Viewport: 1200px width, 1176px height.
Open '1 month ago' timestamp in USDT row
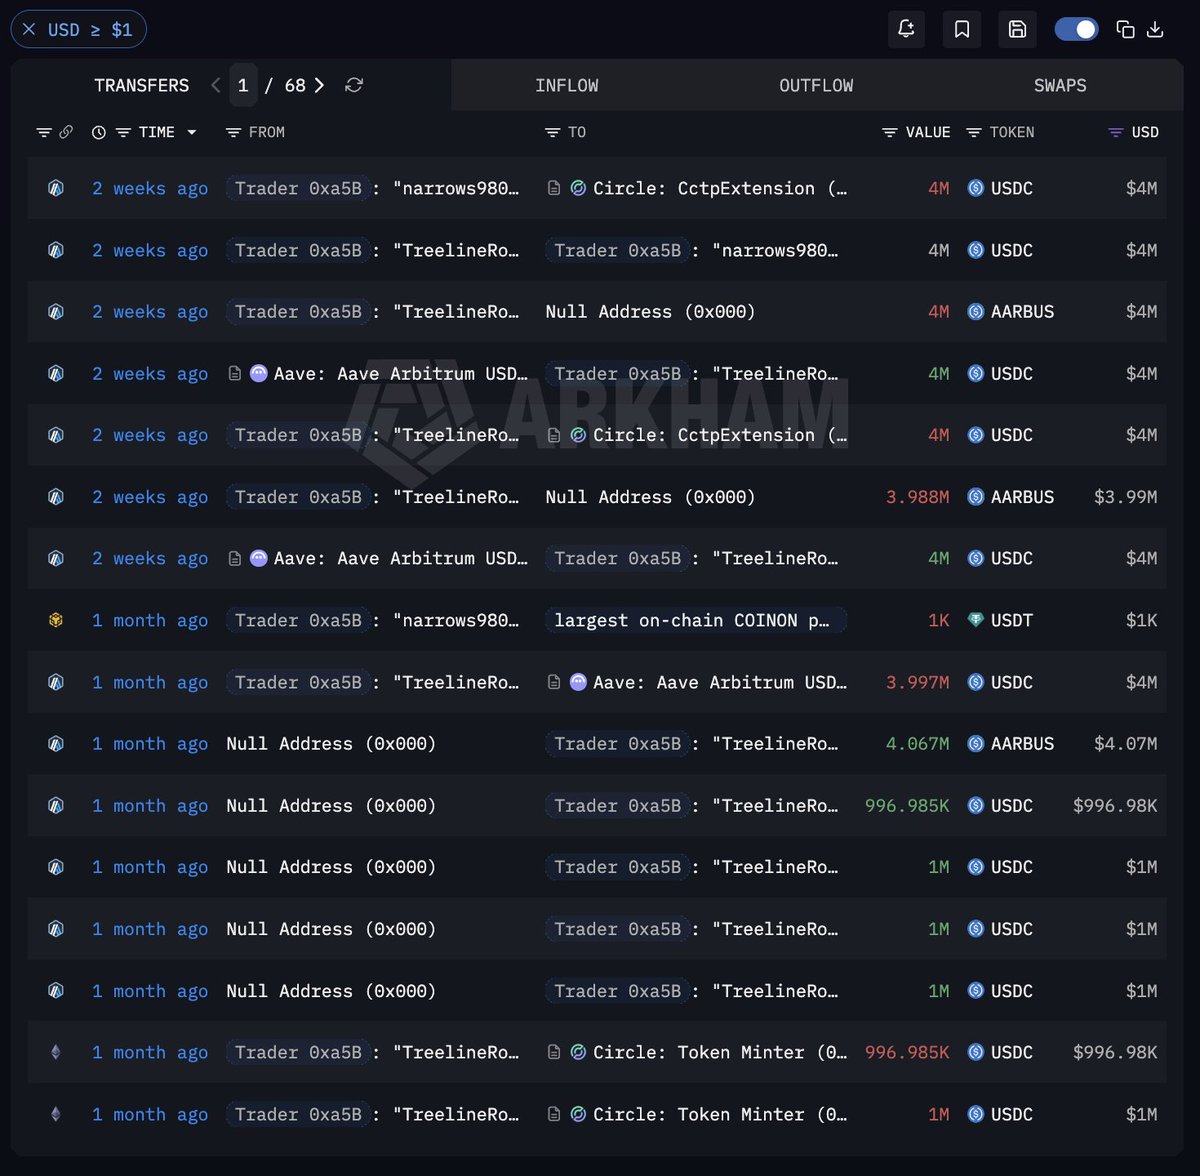(x=150, y=620)
